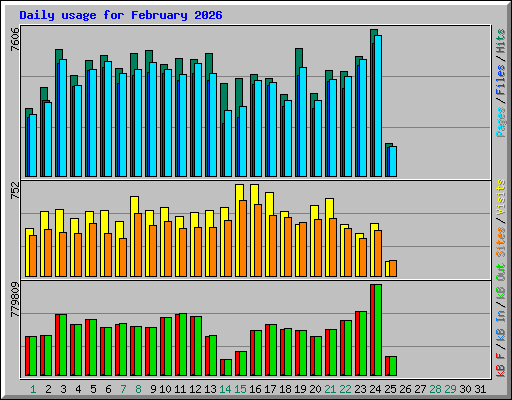Viewport: 512px width, 400px height.
Task: Click the day 23 green kB bar
Action: tap(363, 344)
